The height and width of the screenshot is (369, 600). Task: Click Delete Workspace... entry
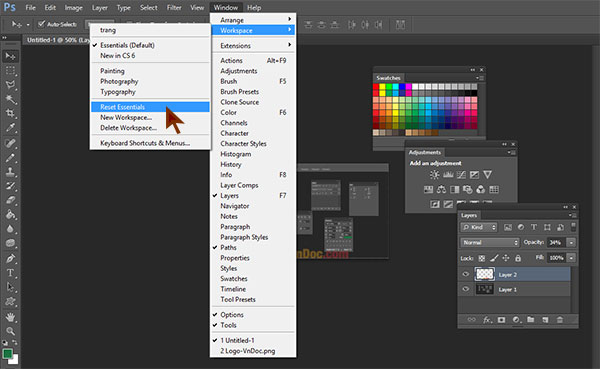coord(150,128)
